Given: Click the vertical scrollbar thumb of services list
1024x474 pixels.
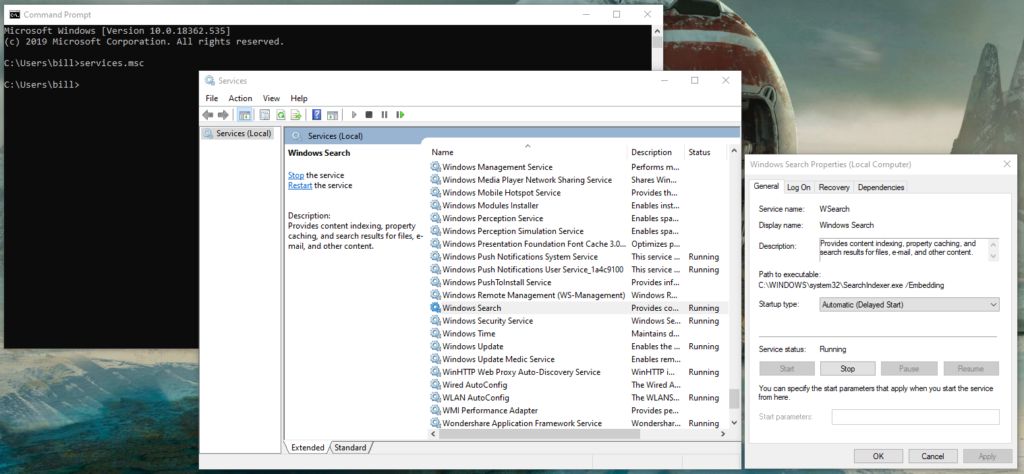Looking at the screenshot, I should (734, 398).
